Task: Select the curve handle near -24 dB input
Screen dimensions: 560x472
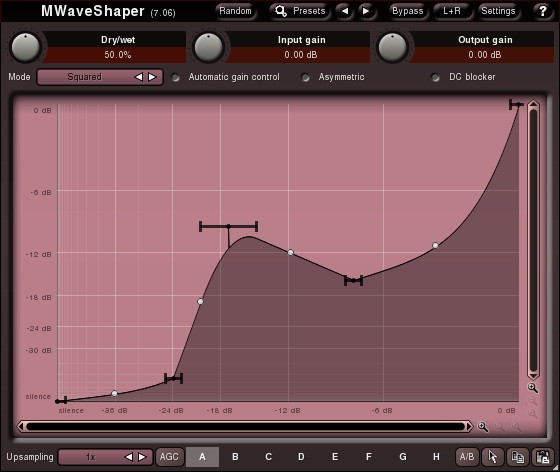Action: [174, 378]
